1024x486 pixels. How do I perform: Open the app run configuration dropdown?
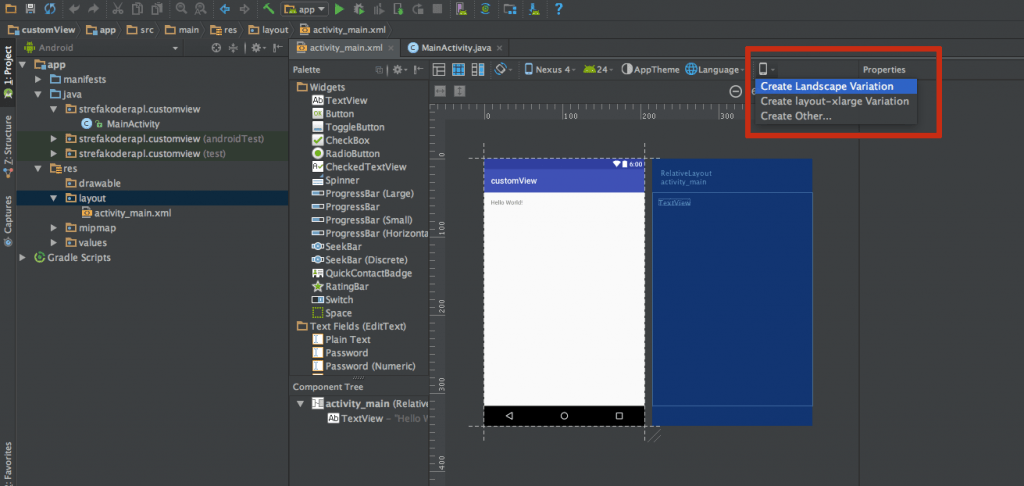point(306,9)
